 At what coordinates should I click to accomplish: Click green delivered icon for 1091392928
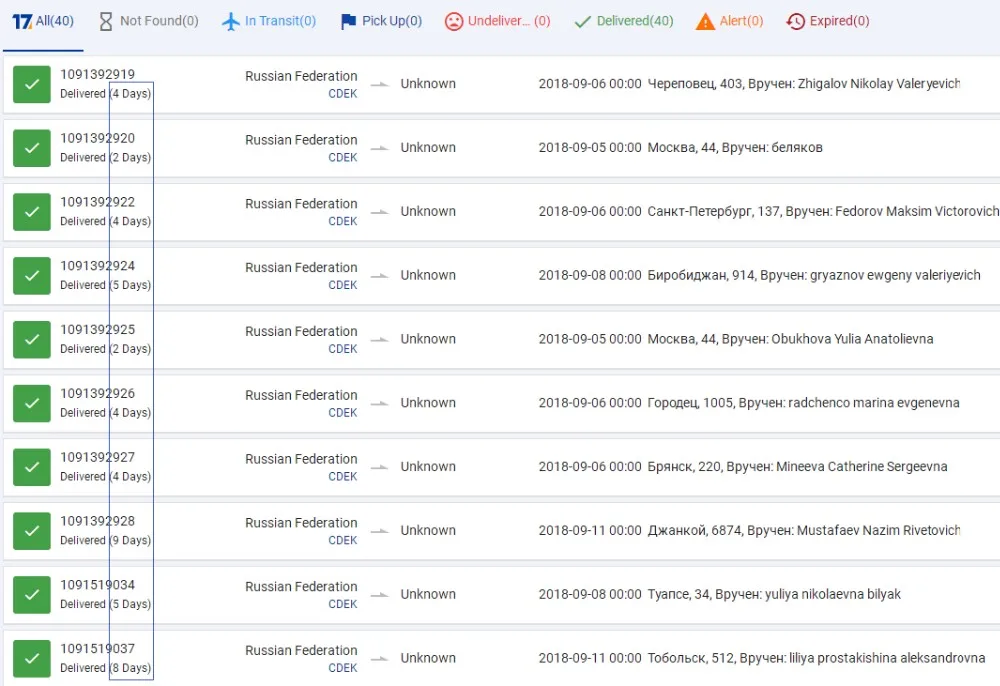point(32,530)
